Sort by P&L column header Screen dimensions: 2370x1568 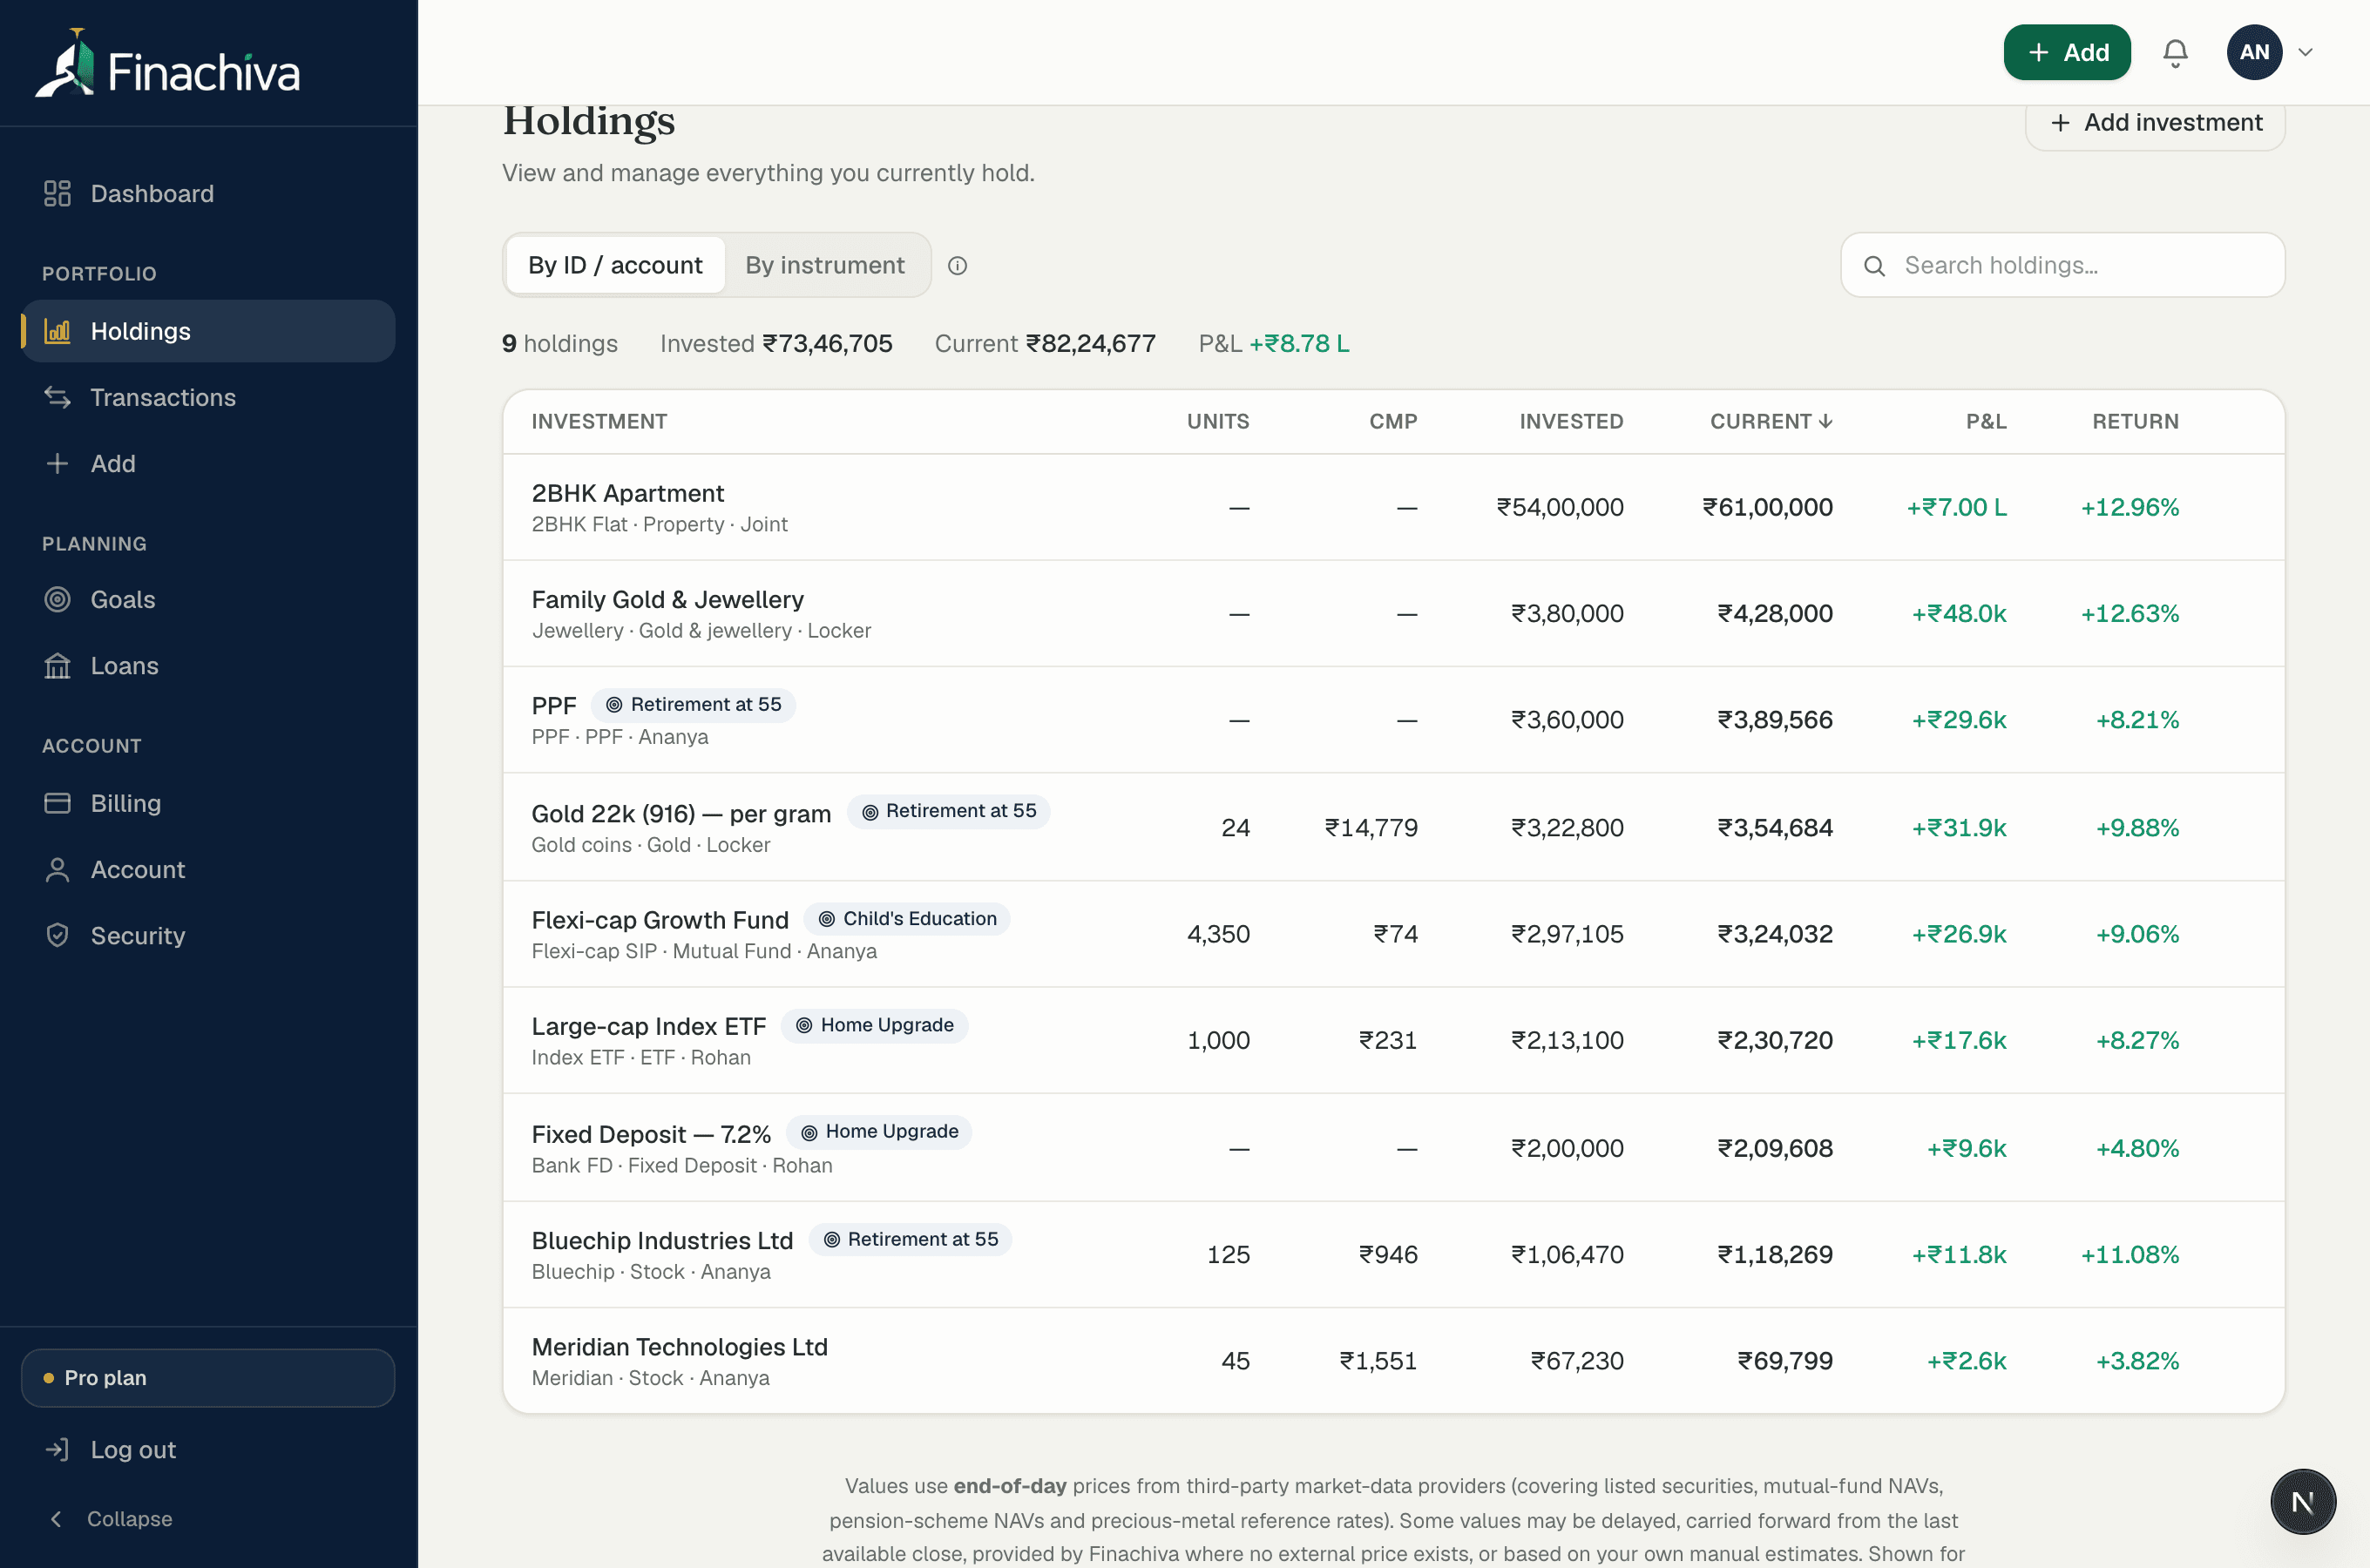point(1985,421)
